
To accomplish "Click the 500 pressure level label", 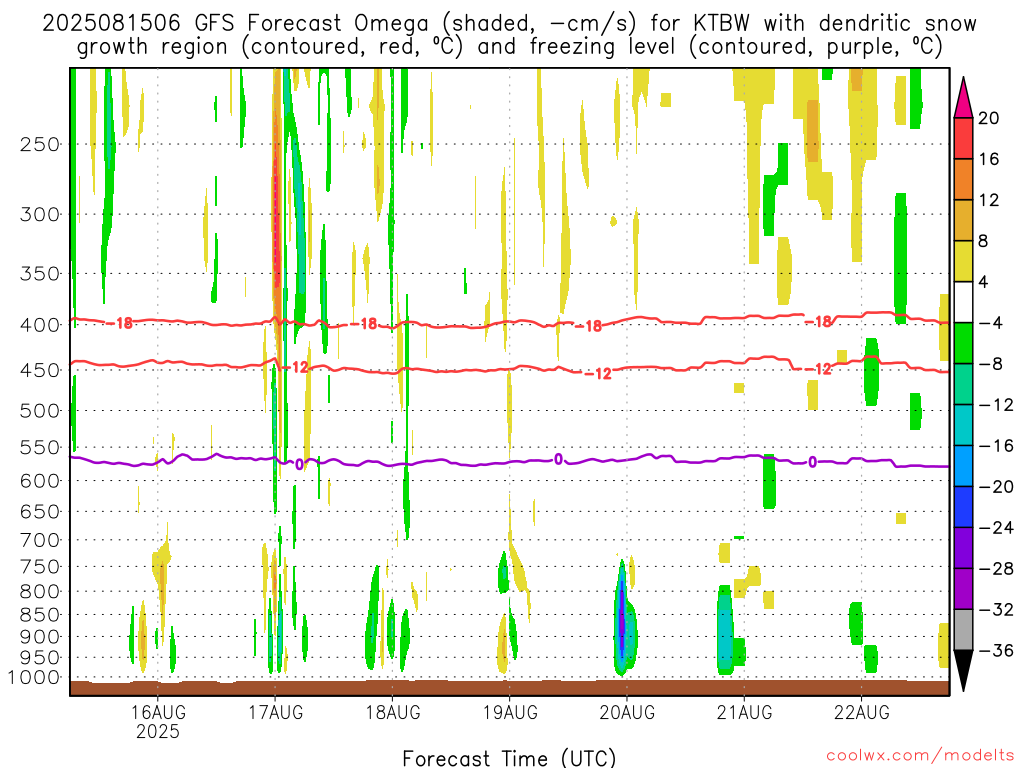I will click(x=40, y=411).
